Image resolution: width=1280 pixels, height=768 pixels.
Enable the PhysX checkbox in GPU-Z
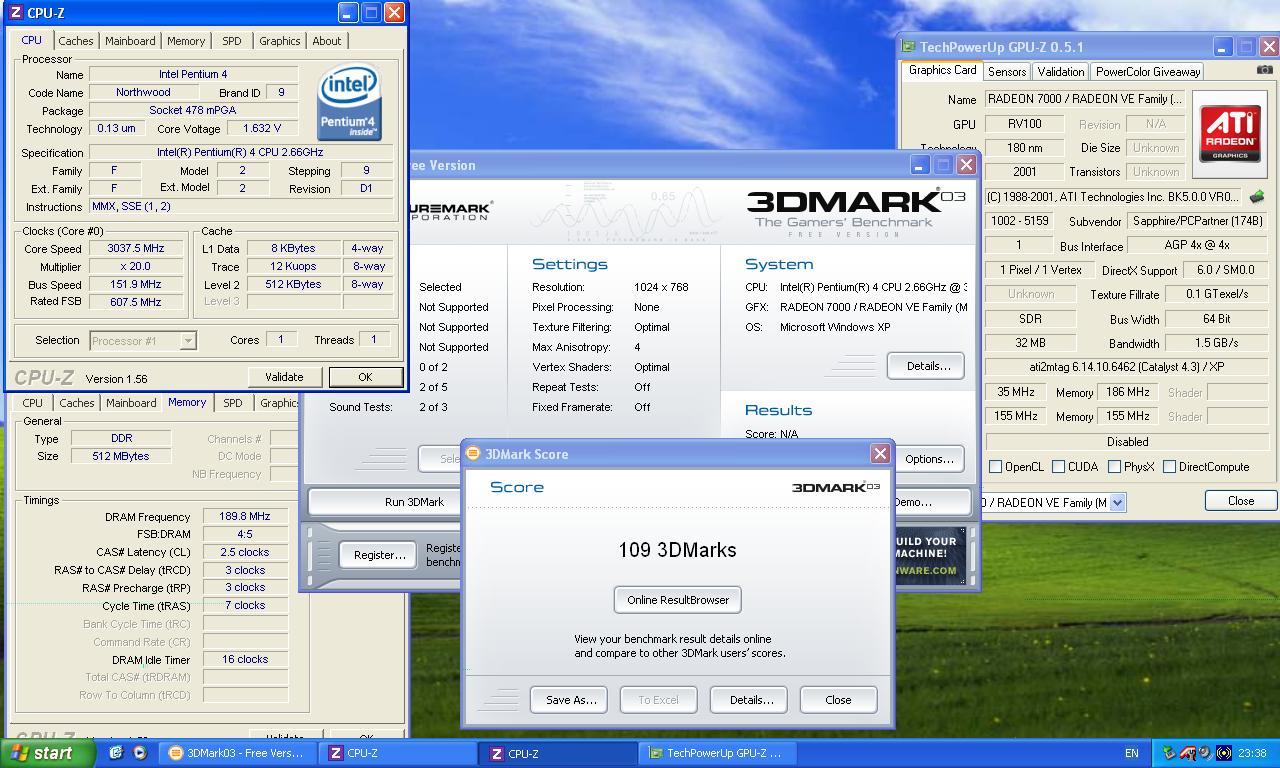pos(1114,467)
